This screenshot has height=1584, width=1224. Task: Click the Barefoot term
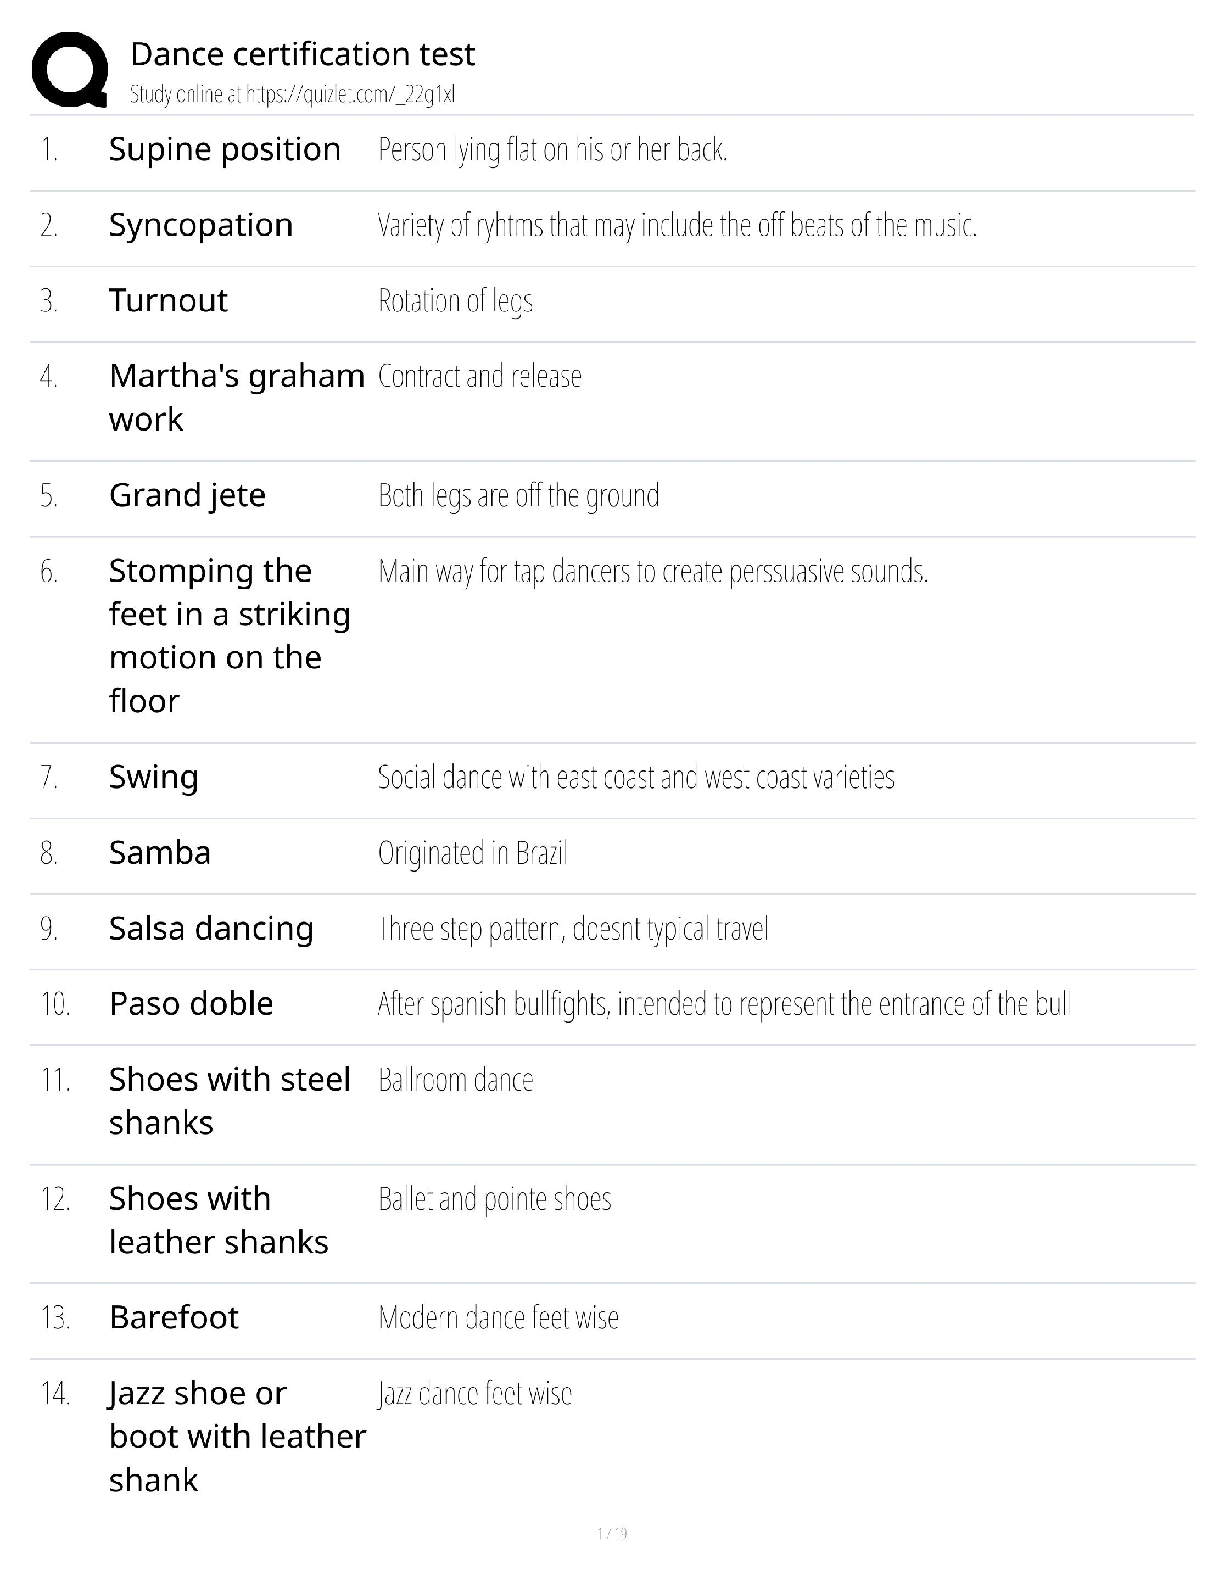173,1318
